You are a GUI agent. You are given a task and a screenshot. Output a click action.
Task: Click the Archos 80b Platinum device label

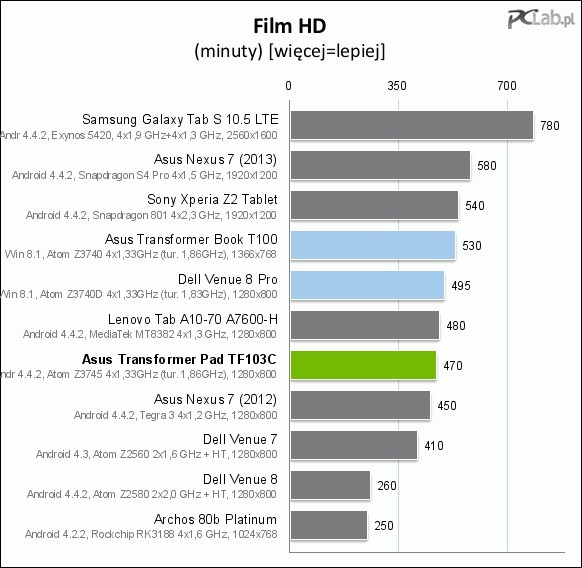[x=215, y=519]
